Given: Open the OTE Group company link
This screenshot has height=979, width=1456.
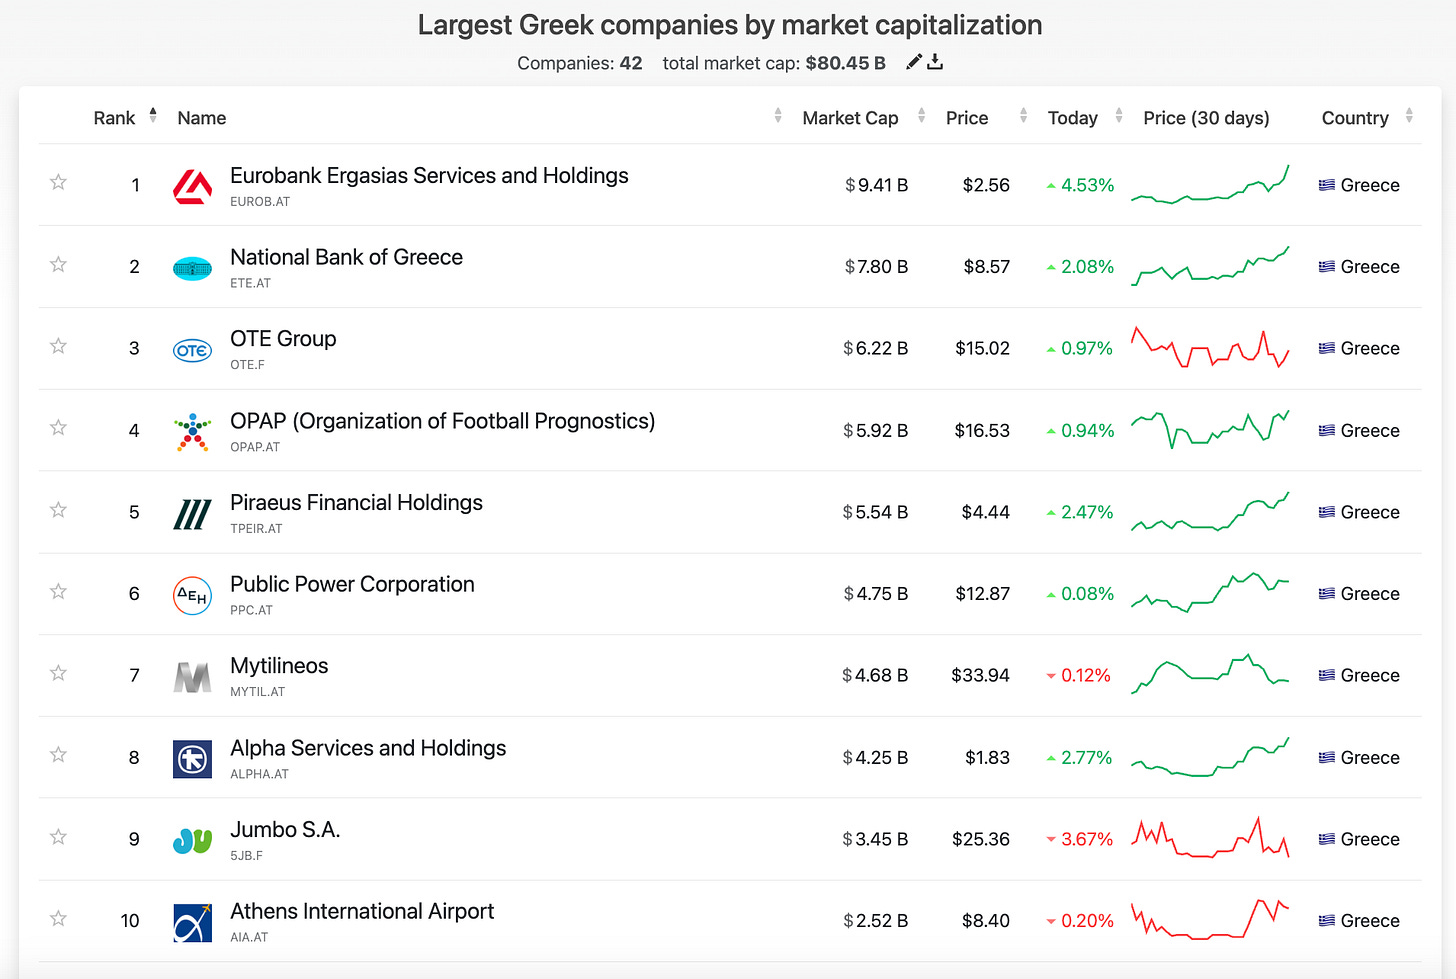Looking at the screenshot, I should (x=283, y=339).
